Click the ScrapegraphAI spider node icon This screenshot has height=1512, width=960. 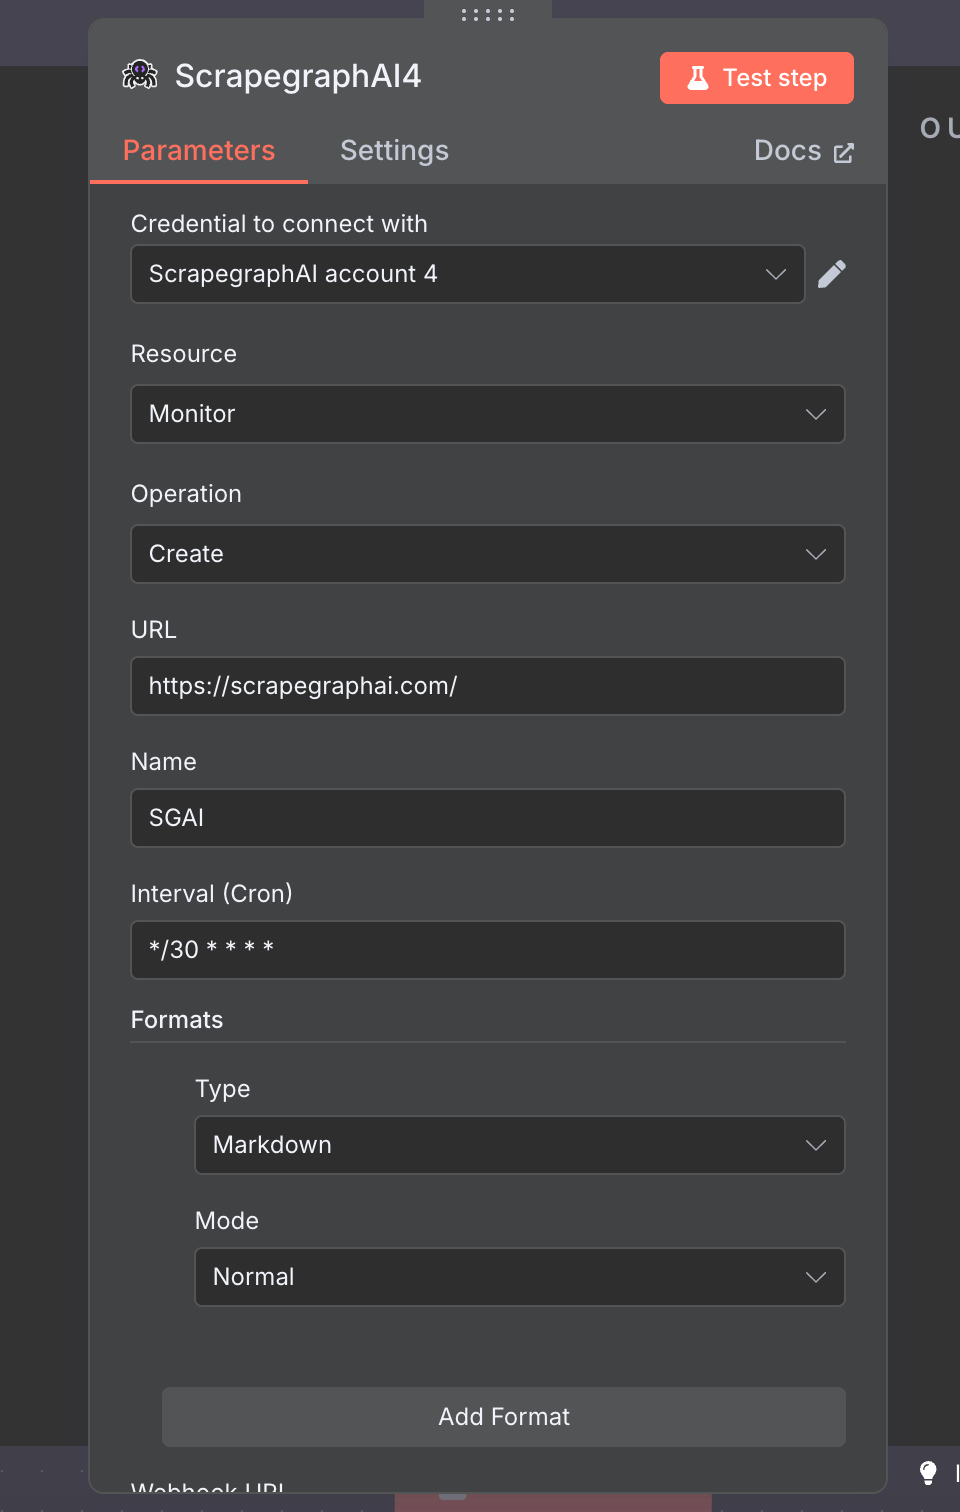140,75
